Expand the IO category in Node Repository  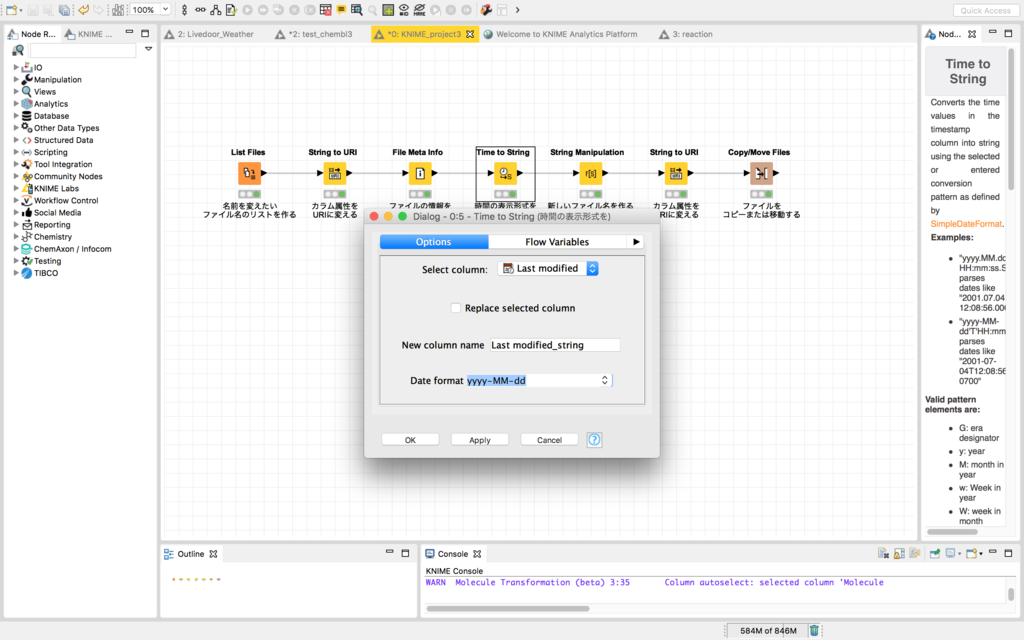tap(16, 67)
